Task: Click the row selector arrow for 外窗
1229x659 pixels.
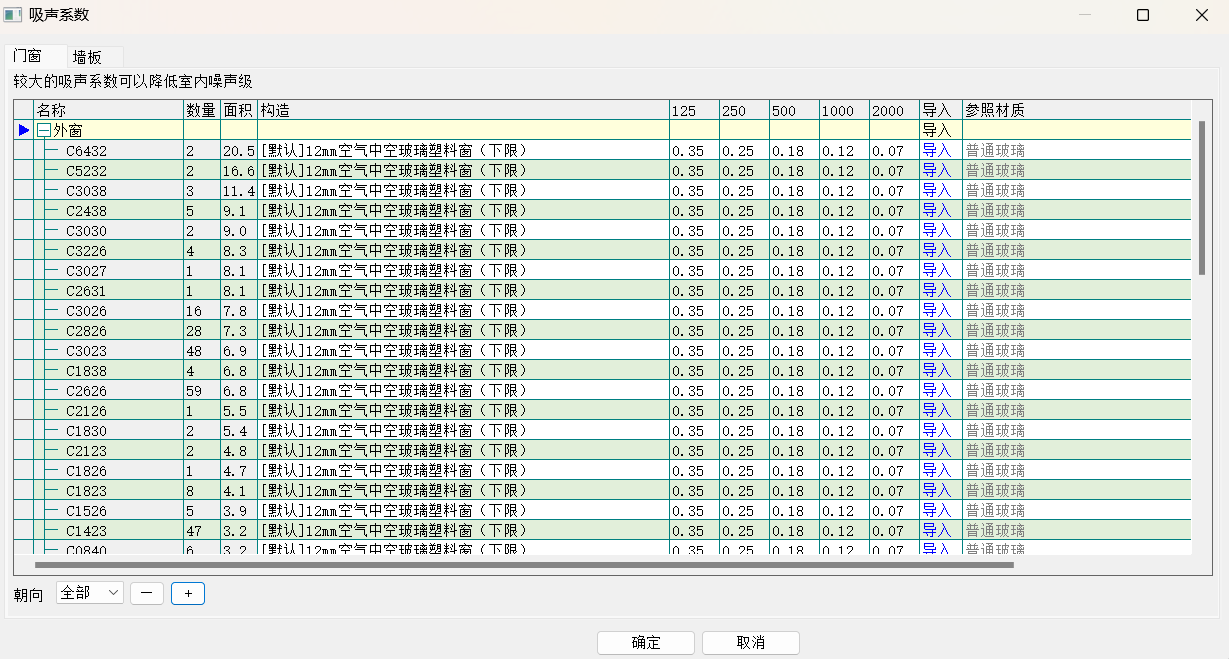Action: [24, 130]
